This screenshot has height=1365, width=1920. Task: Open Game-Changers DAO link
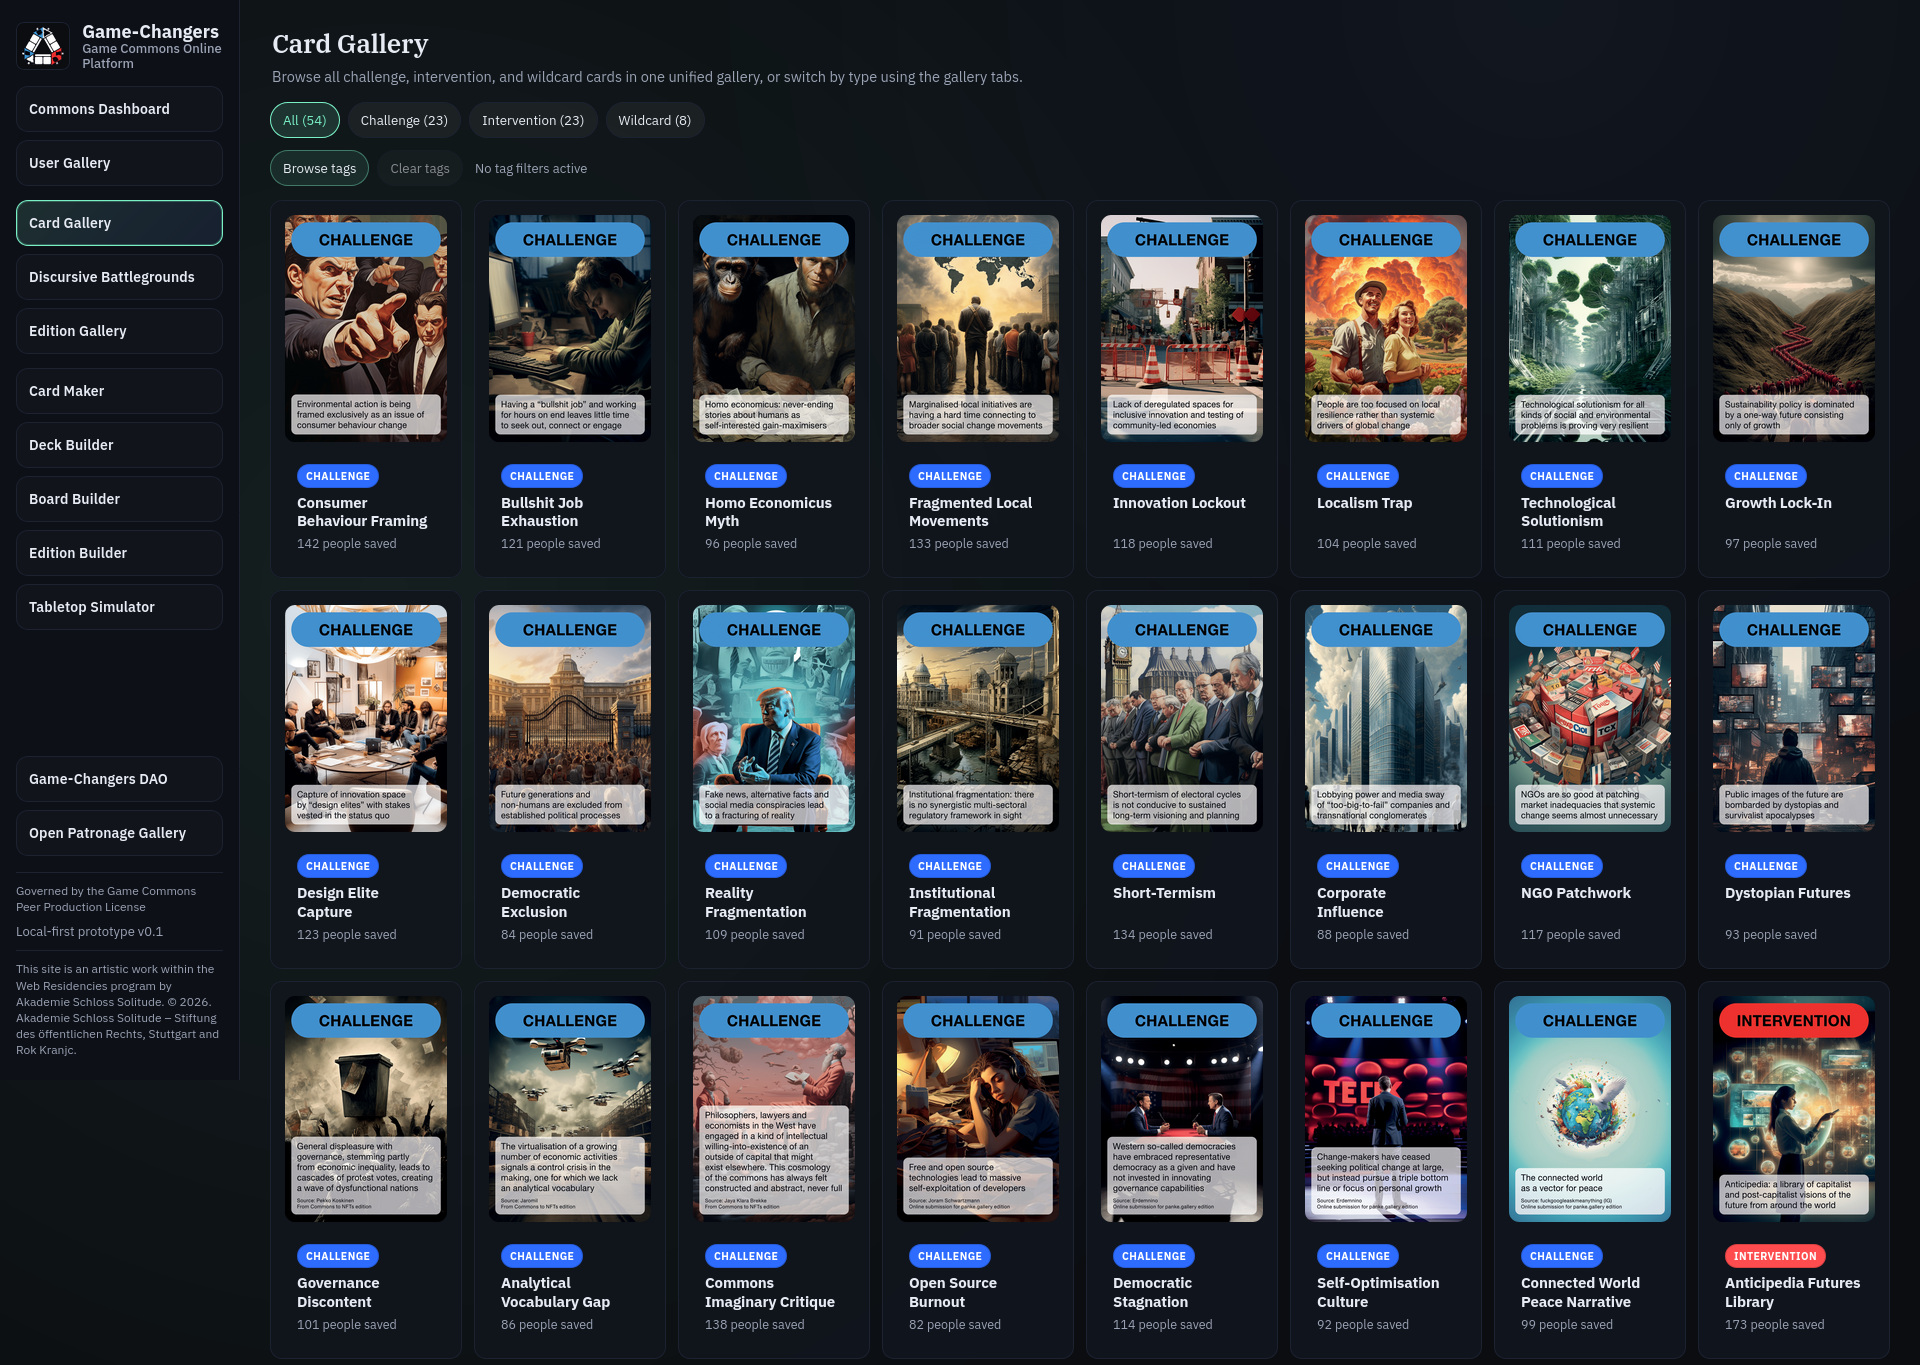(119, 779)
